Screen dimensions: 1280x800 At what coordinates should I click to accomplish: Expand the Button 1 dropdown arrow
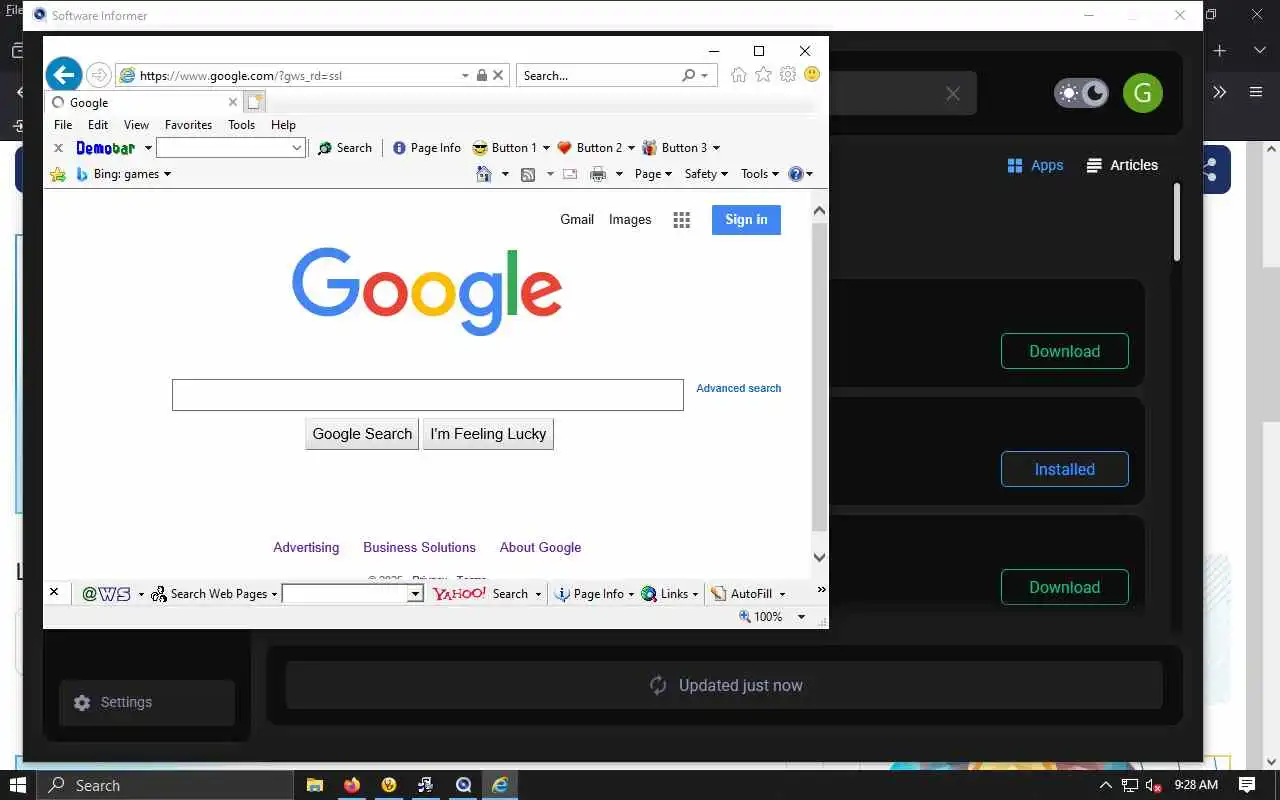[x=546, y=148]
